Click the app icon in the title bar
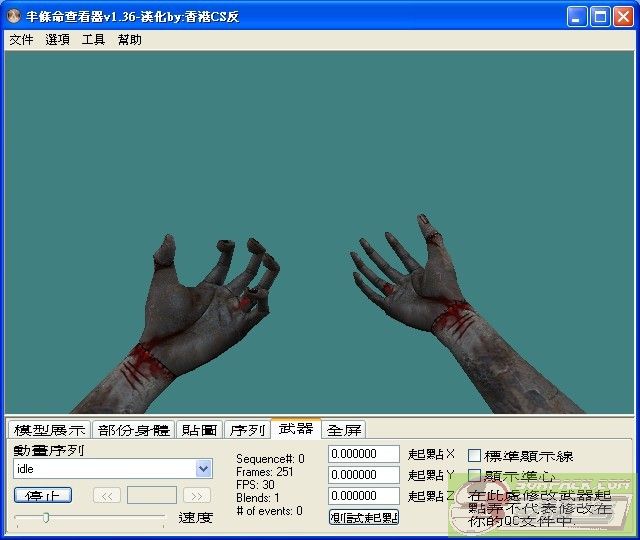640x540 pixels. tap(15, 16)
